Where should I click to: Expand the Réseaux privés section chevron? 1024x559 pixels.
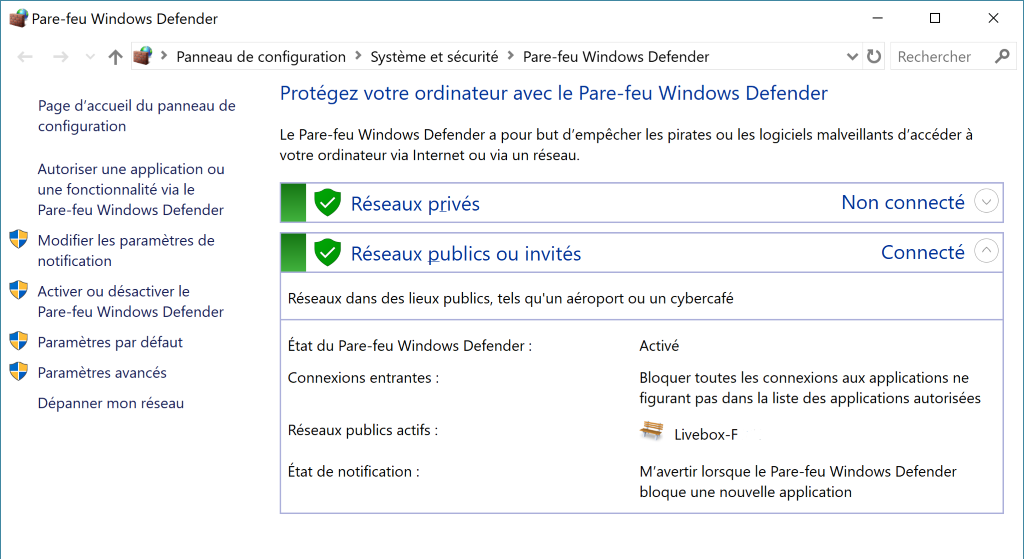click(986, 201)
